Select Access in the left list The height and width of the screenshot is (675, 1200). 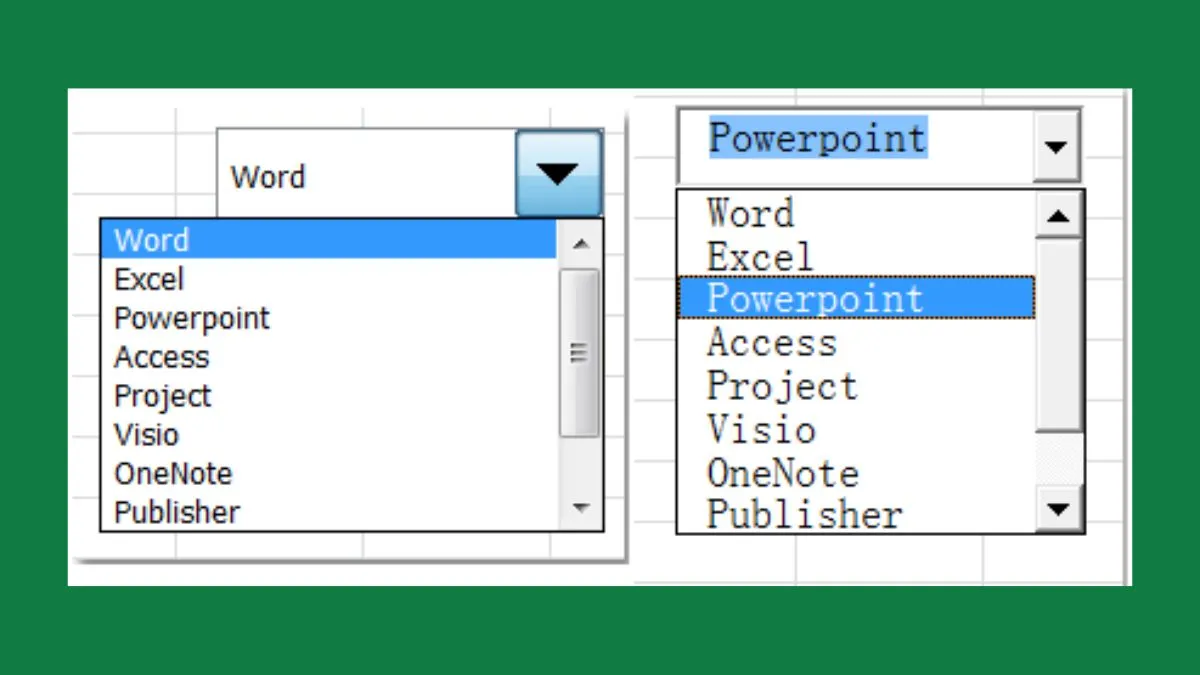162,357
